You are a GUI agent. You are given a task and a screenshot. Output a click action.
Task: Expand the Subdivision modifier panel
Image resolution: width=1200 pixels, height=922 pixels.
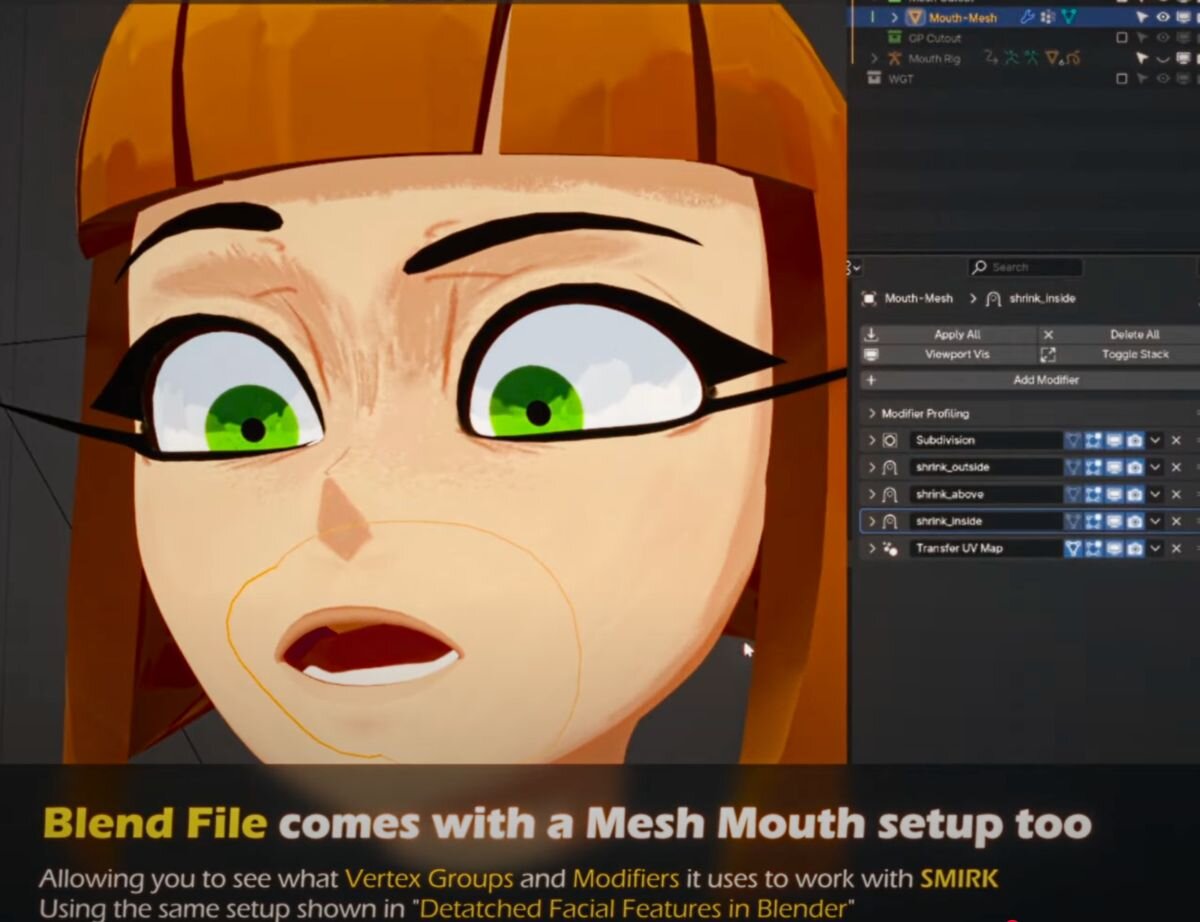pos(871,440)
